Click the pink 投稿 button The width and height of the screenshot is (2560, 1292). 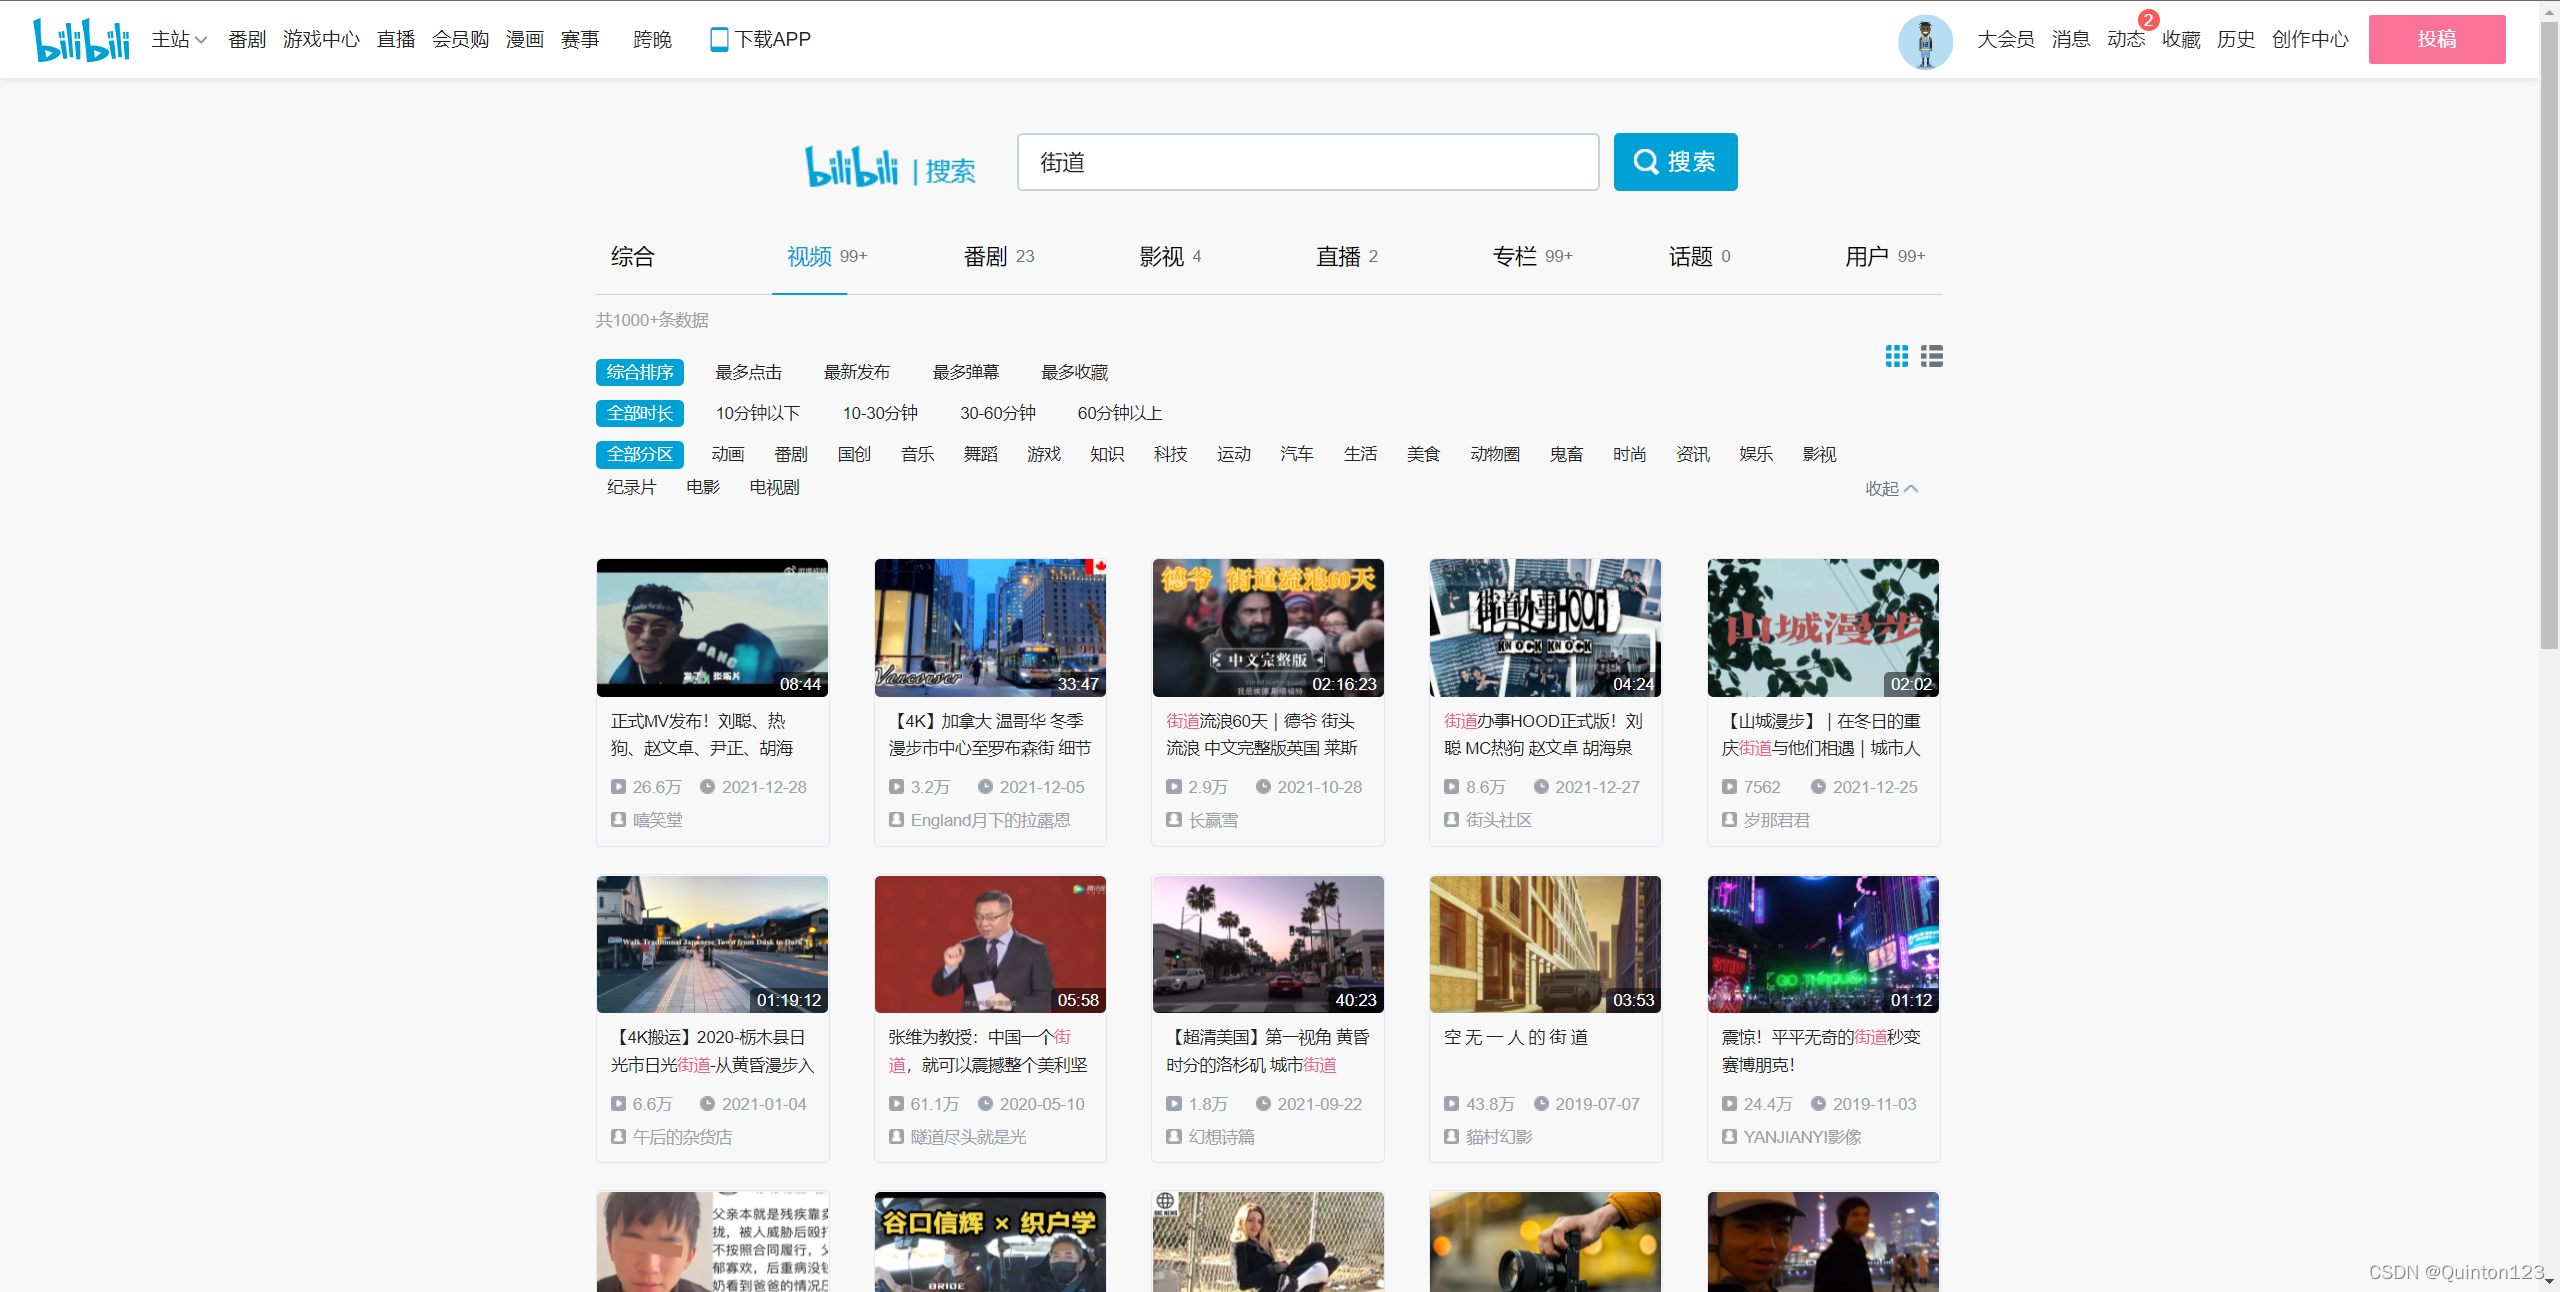(x=2436, y=39)
